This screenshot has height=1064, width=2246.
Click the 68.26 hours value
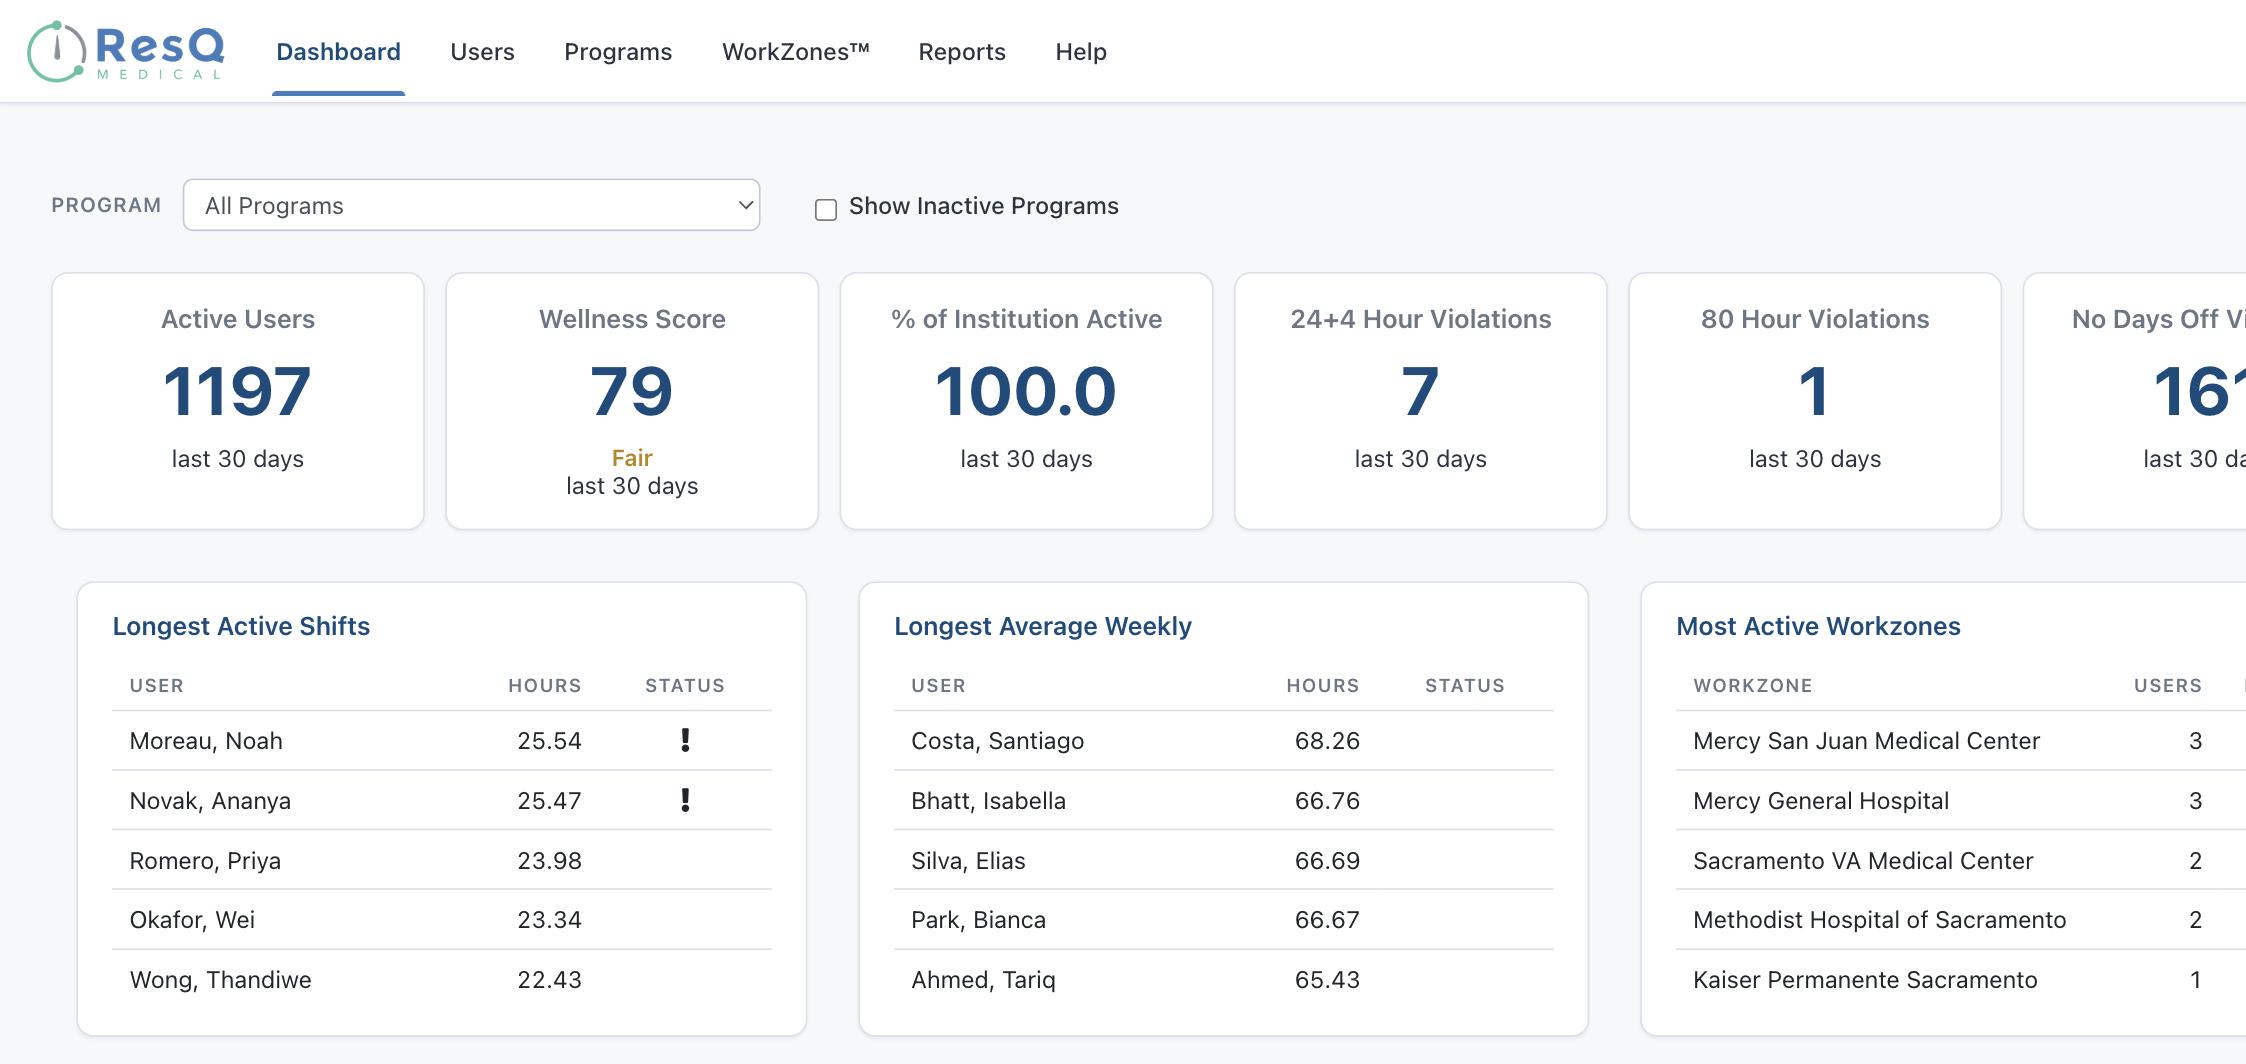coord(1327,740)
